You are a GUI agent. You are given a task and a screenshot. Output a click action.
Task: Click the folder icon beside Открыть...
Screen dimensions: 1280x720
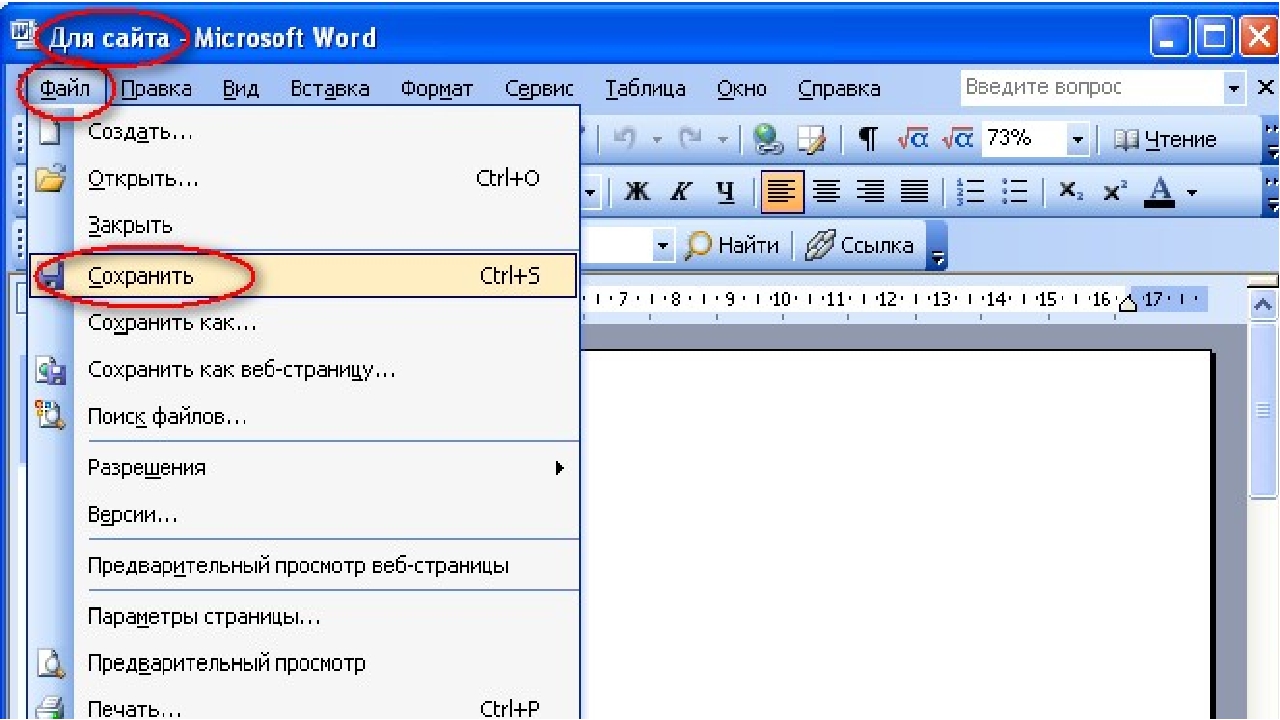pyautogui.click(x=49, y=180)
